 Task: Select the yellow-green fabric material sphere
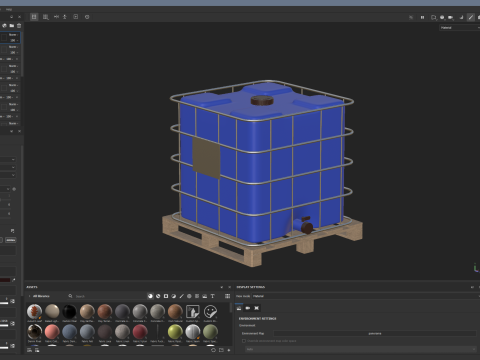(x=175, y=332)
